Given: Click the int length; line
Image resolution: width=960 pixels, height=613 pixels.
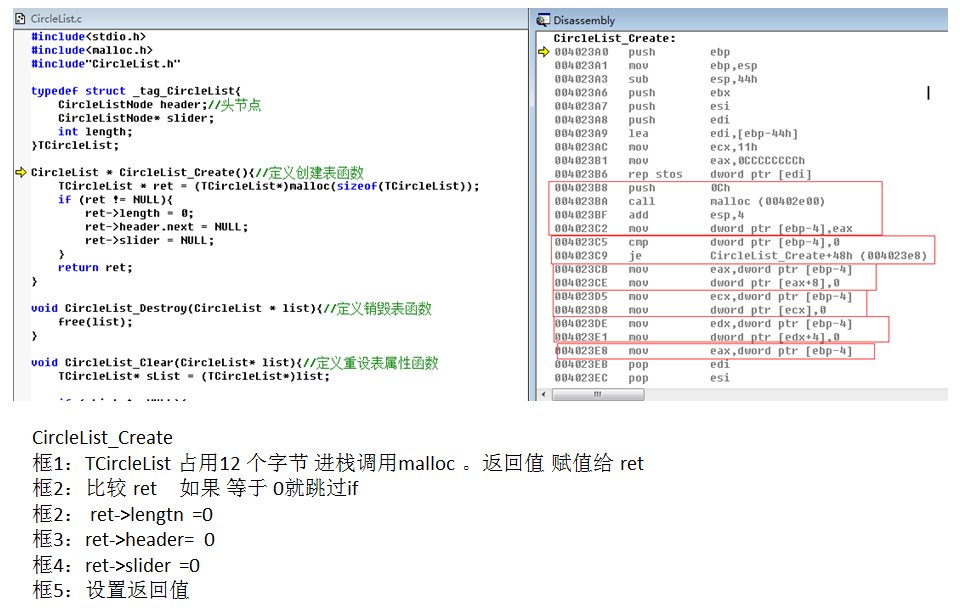Looking at the screenshot, I should click(x=95, y=132).
